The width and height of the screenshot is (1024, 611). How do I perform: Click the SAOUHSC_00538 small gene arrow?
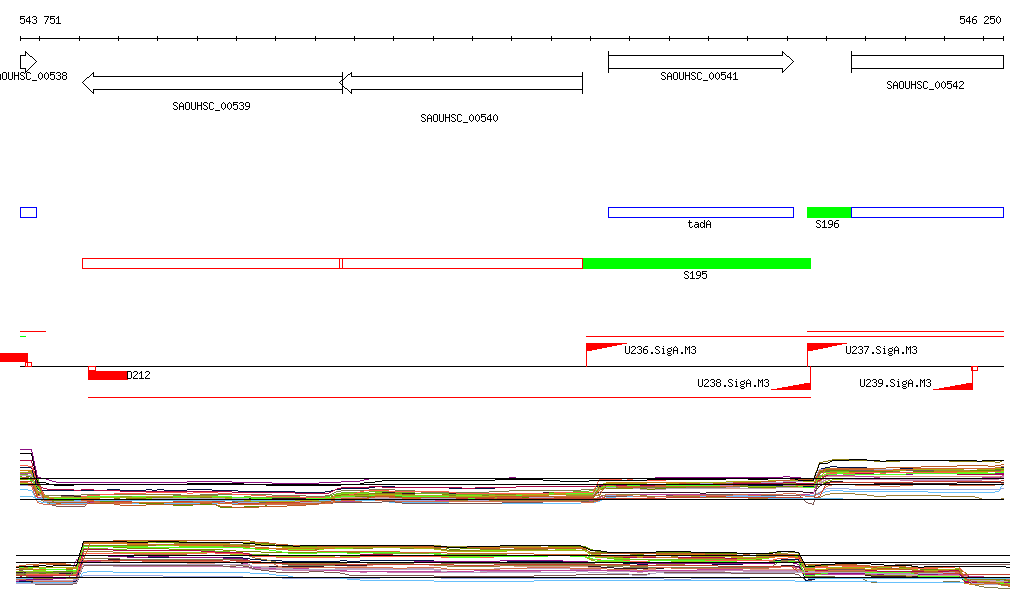click(28, 62)
